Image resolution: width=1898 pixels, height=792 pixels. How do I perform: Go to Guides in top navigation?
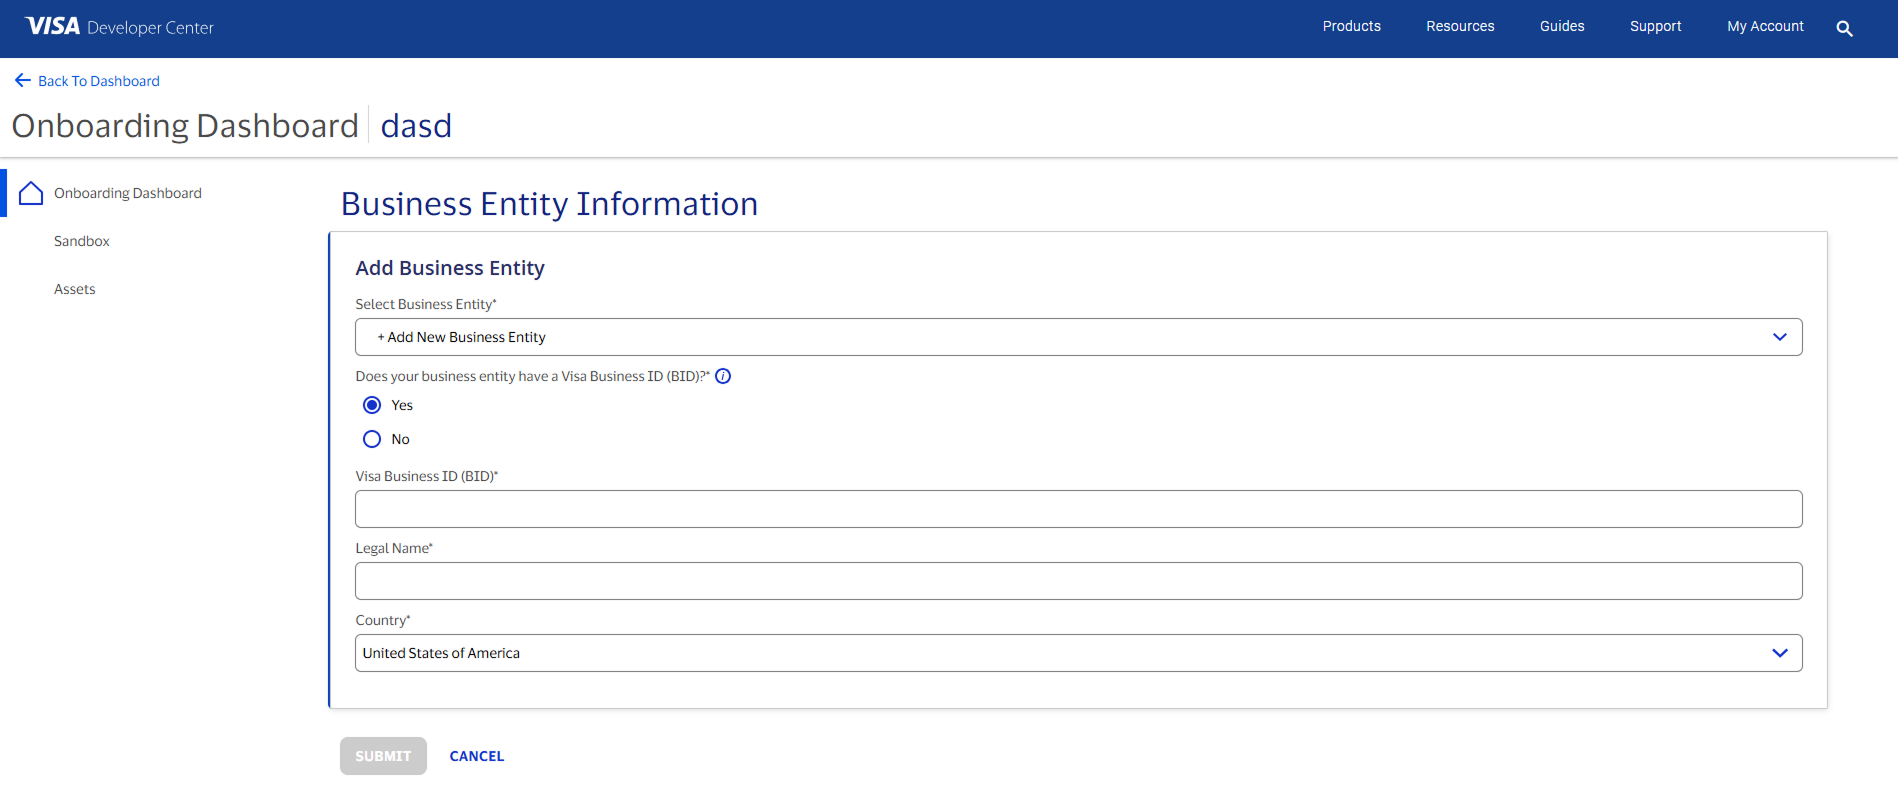(x=1561, y=27)
